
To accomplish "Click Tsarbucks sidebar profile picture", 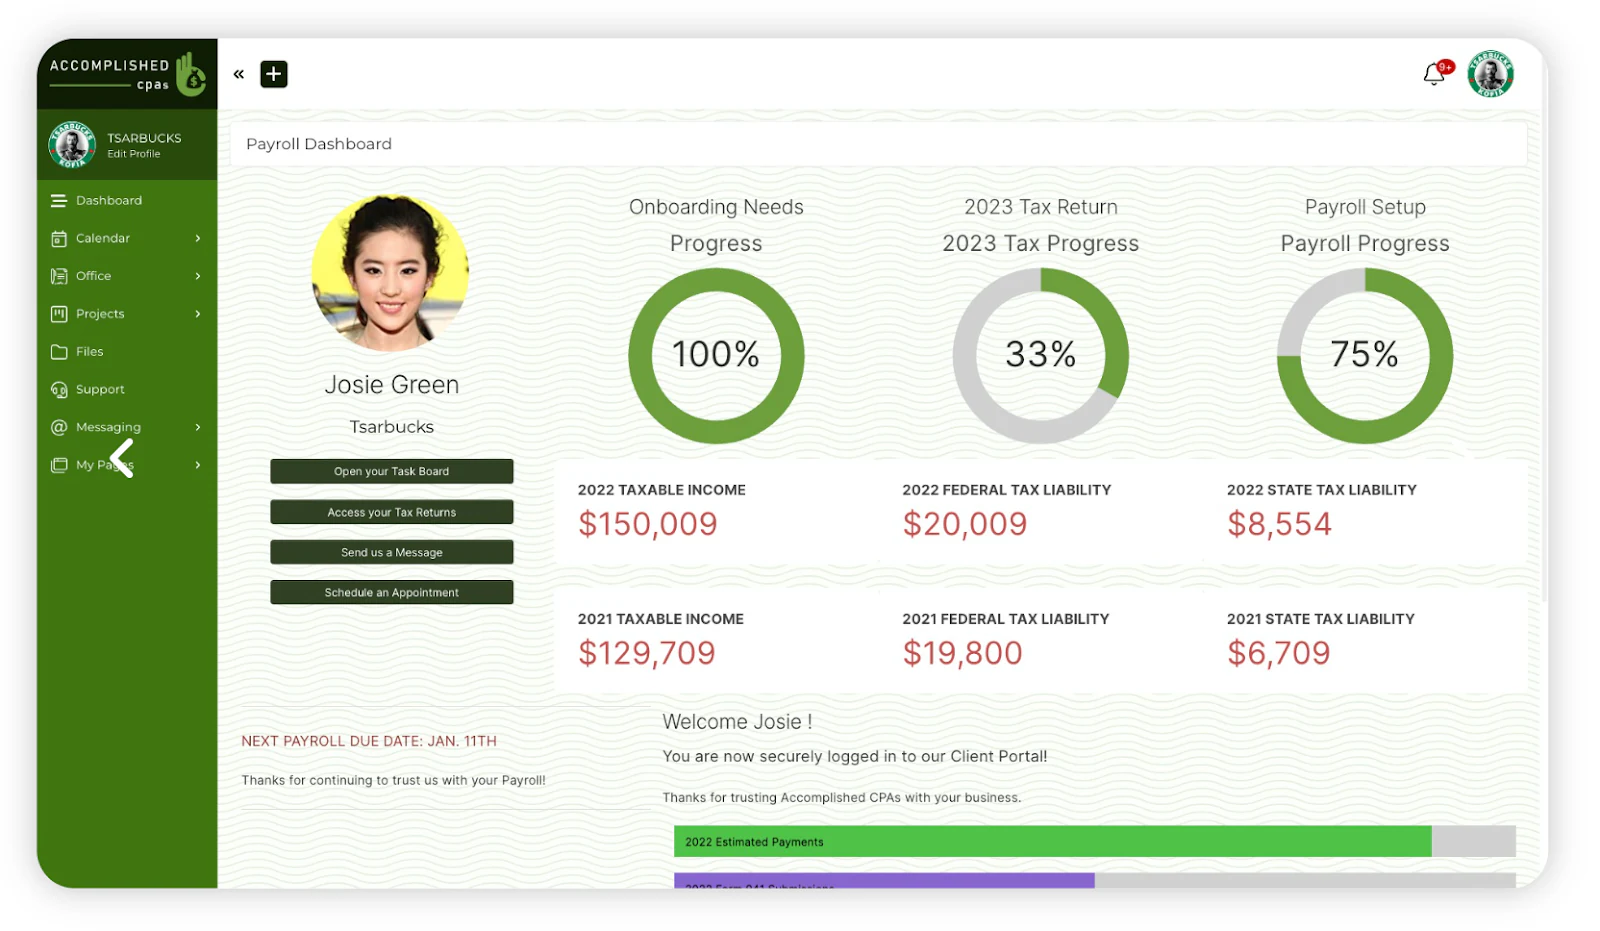I will click(x=72, y=145).
